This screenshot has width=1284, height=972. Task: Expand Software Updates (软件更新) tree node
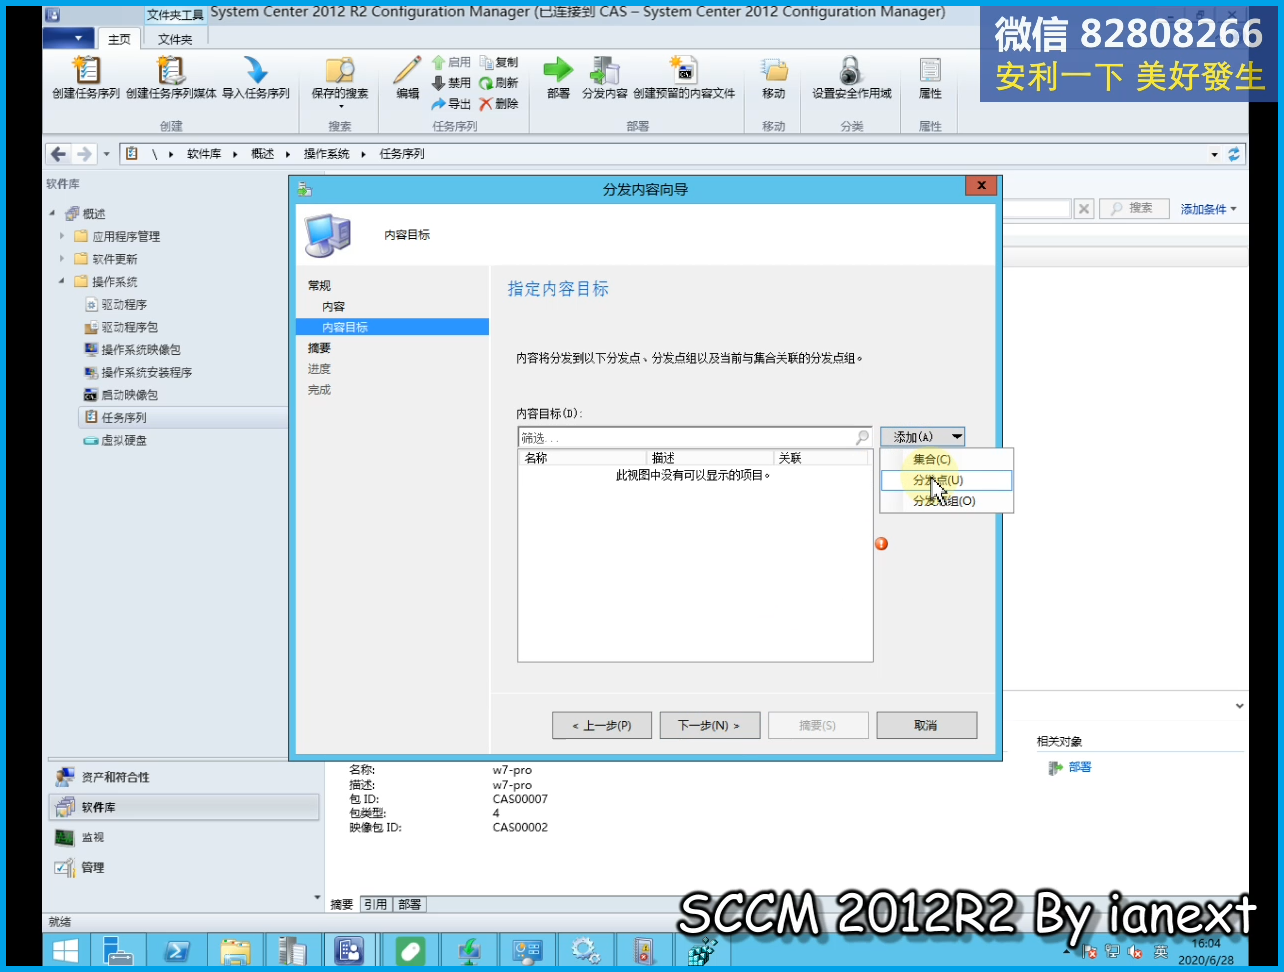coord(62,259)
